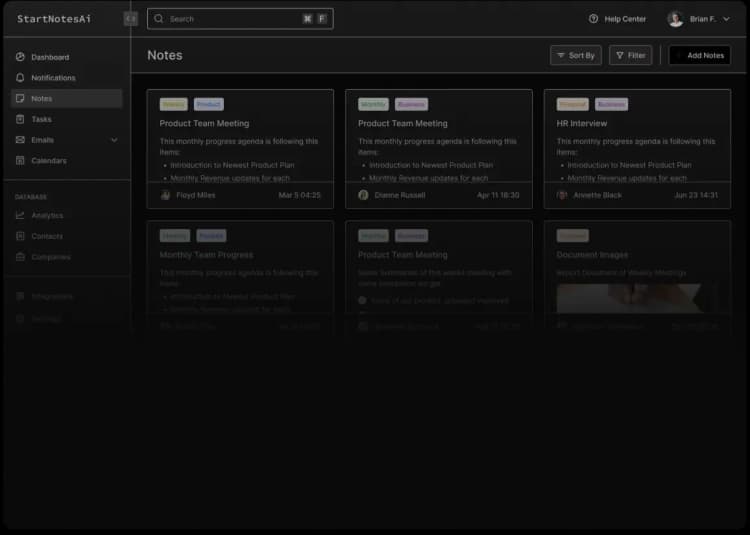This screenshot has height=535, width=750.
Task: Click the first tag on HR Interview note
Action: [573, 104]
